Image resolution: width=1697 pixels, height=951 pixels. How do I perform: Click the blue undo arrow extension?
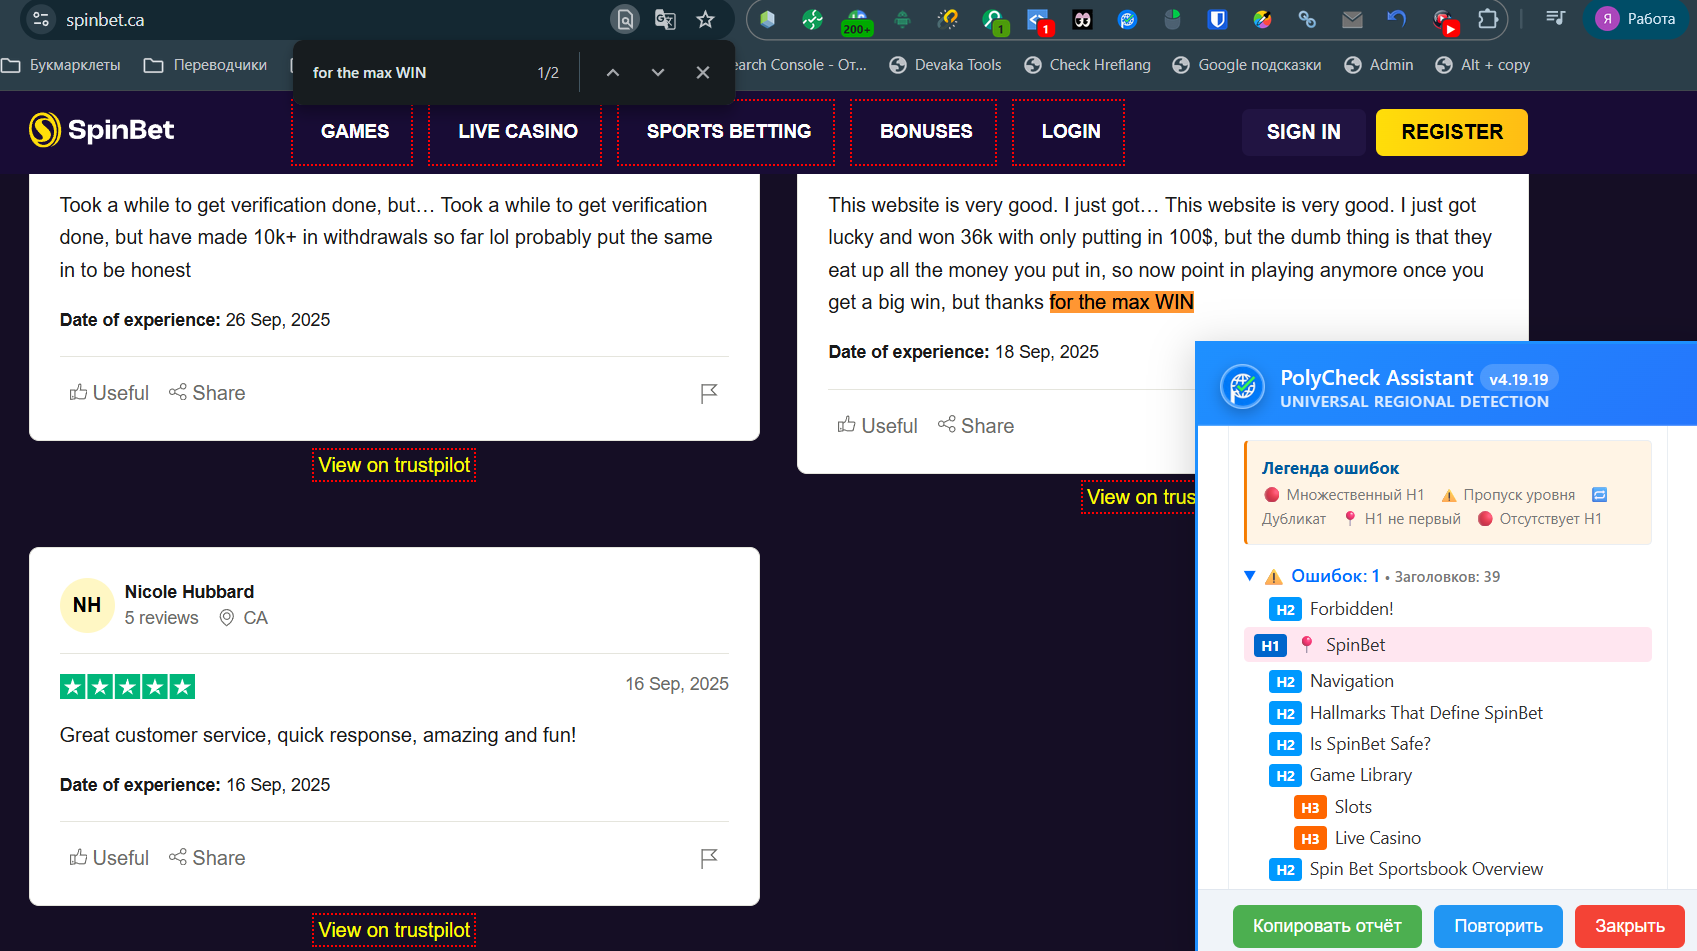coord(1397,19)
